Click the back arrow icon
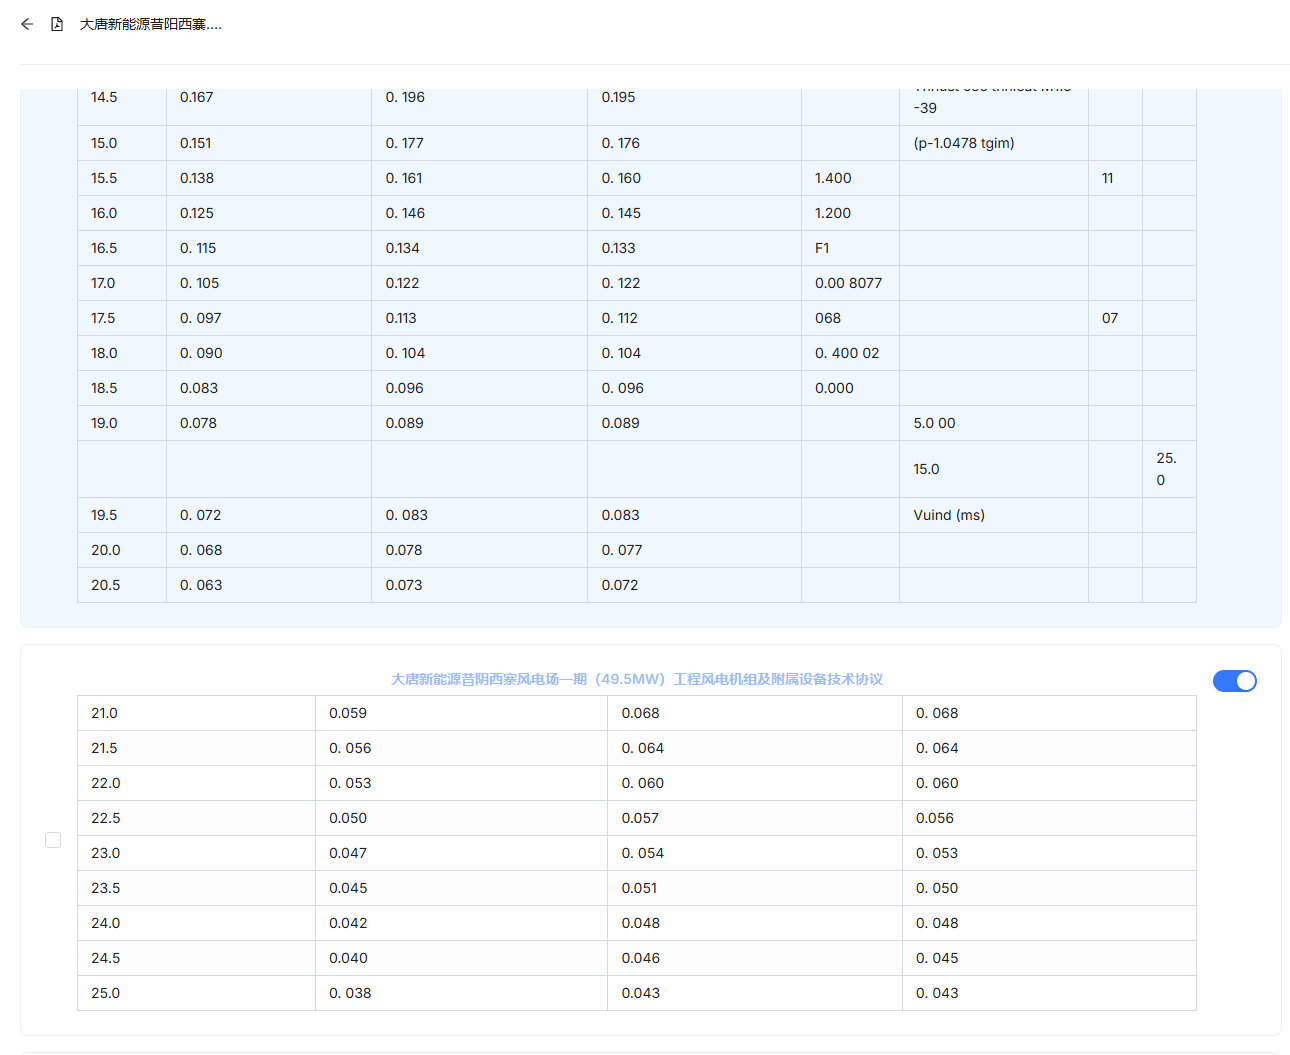 (x=27, y=24)
